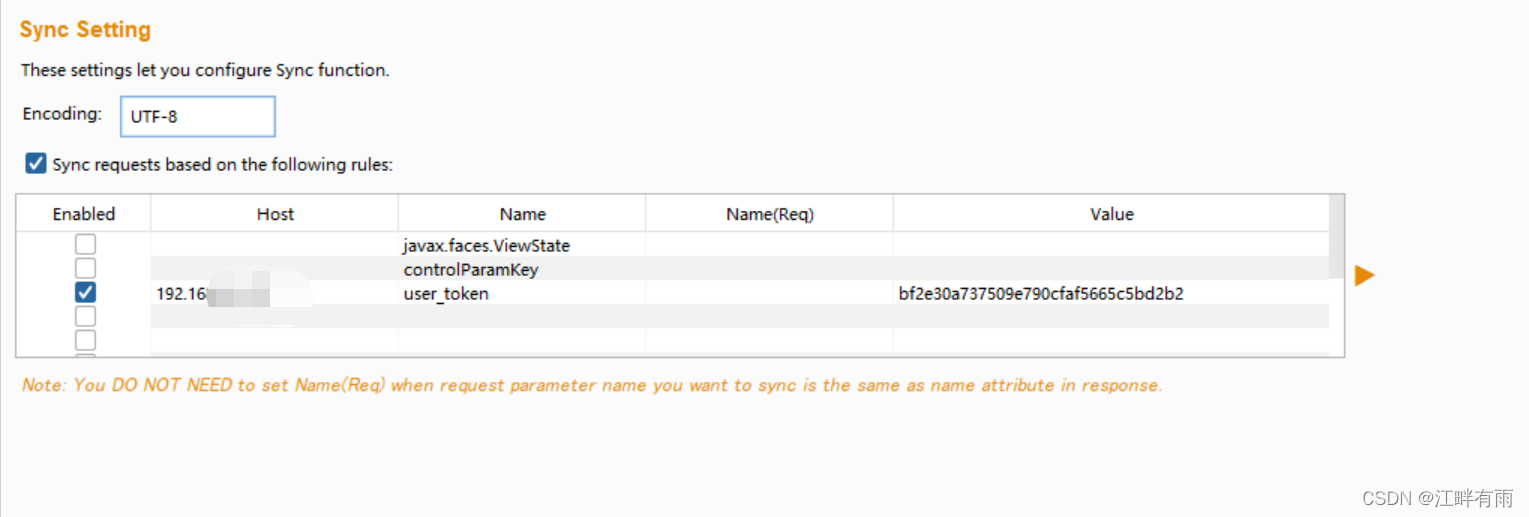Click the Name(Req) column header
This screenshot has width=1529, height=517.
(770, 214)
